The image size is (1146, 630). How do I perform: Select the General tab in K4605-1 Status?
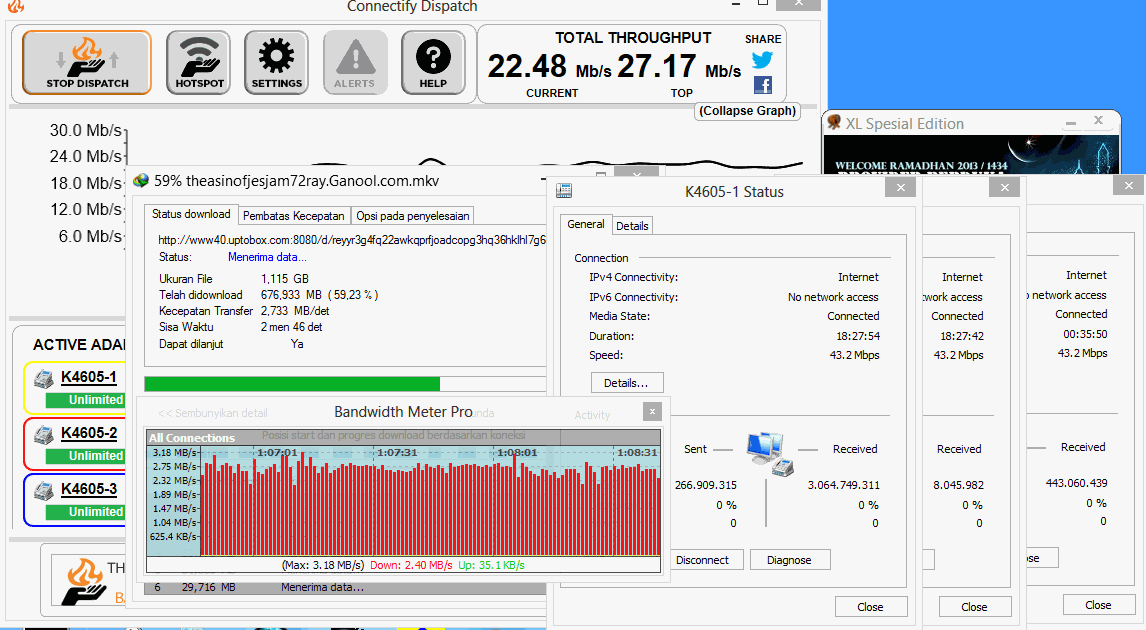585,224
